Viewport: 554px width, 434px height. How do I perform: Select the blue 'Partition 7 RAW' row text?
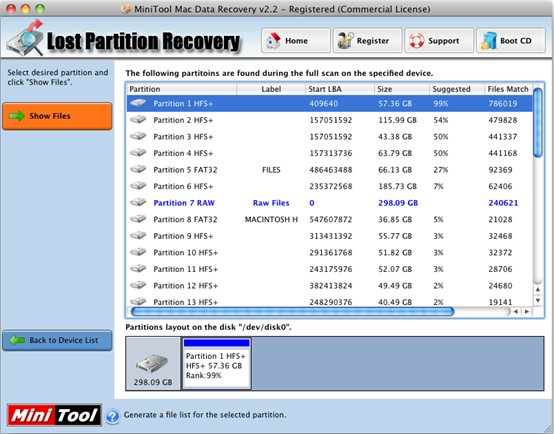pos(184,203)
